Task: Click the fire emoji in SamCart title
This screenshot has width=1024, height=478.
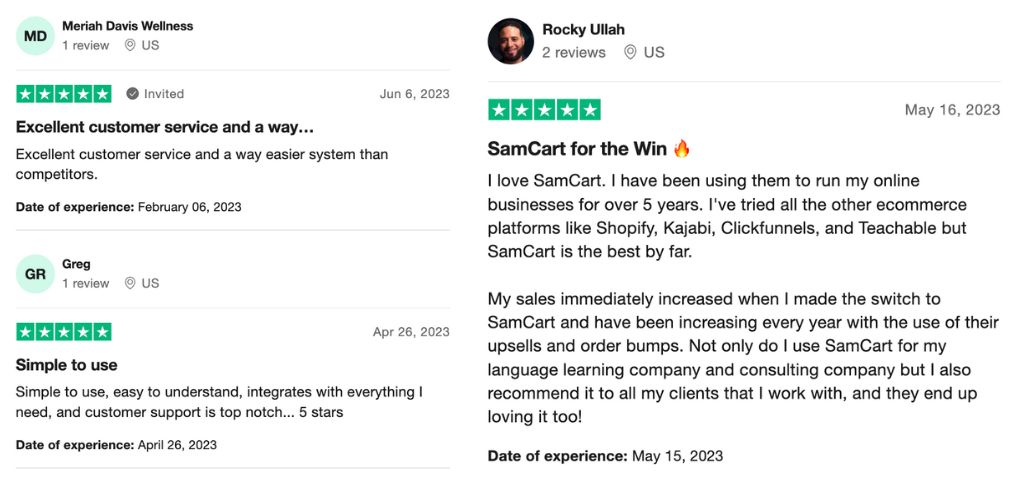Action: pyautogui.click(x=681, y=149)
